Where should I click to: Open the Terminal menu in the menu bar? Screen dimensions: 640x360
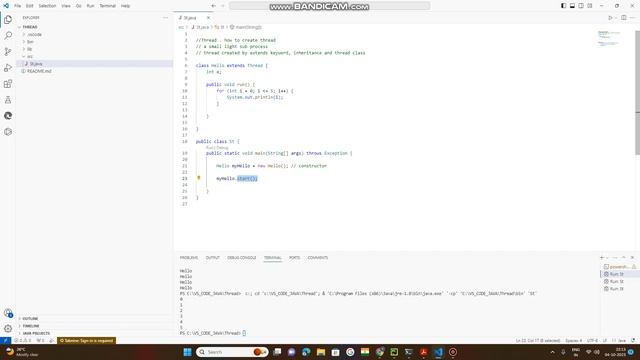tap(108, 6)
